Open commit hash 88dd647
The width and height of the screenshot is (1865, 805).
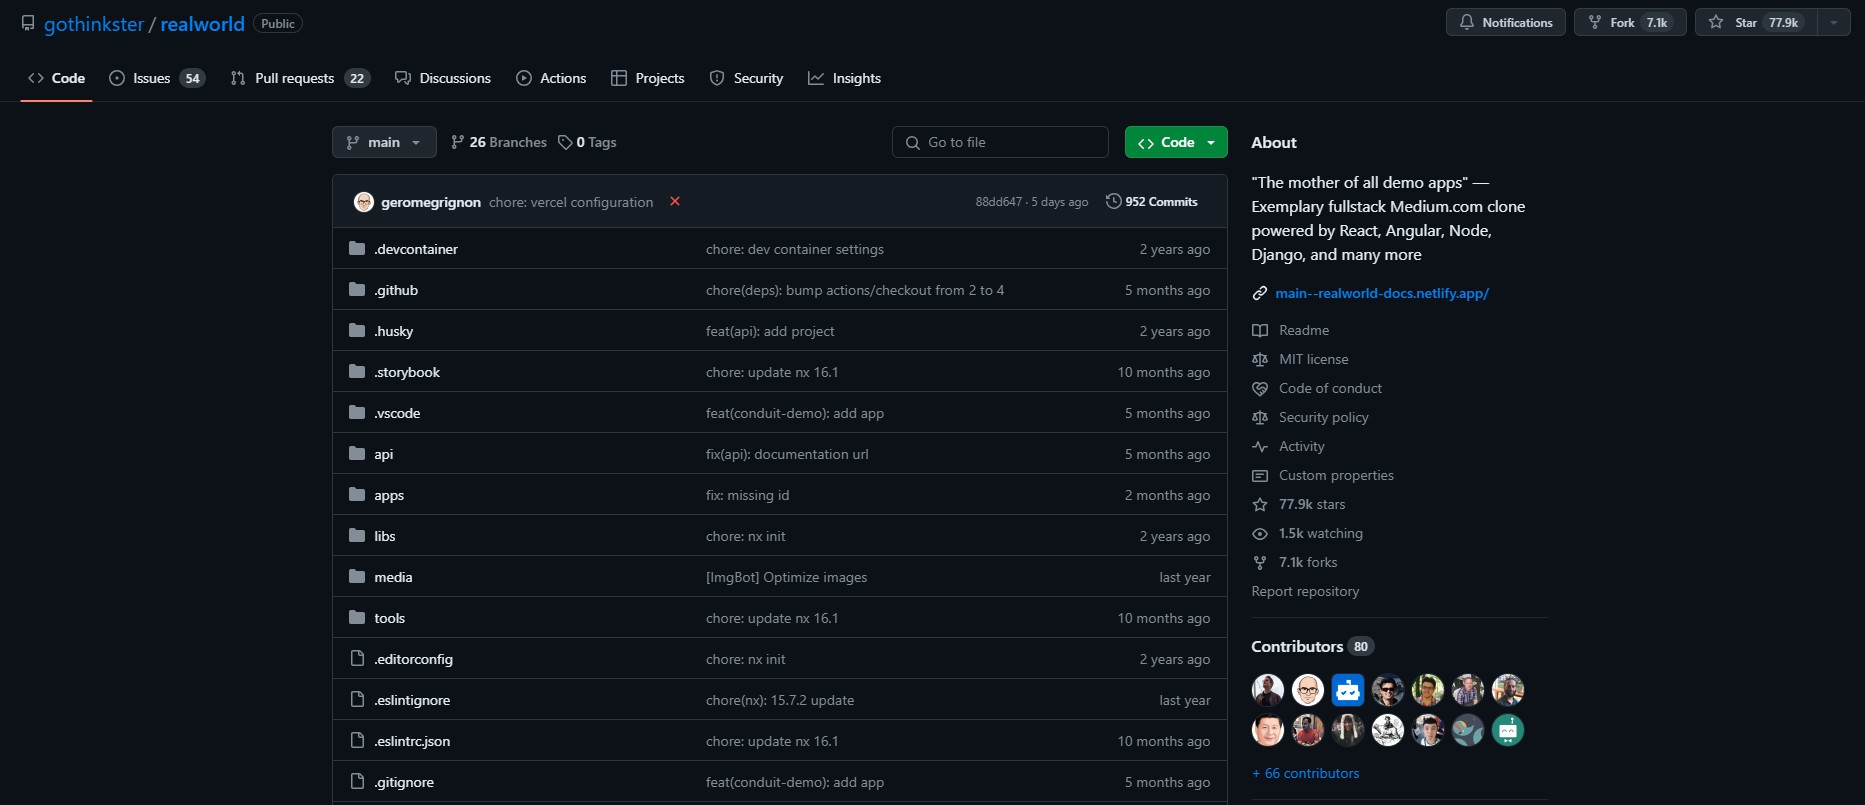click(999, 202)
